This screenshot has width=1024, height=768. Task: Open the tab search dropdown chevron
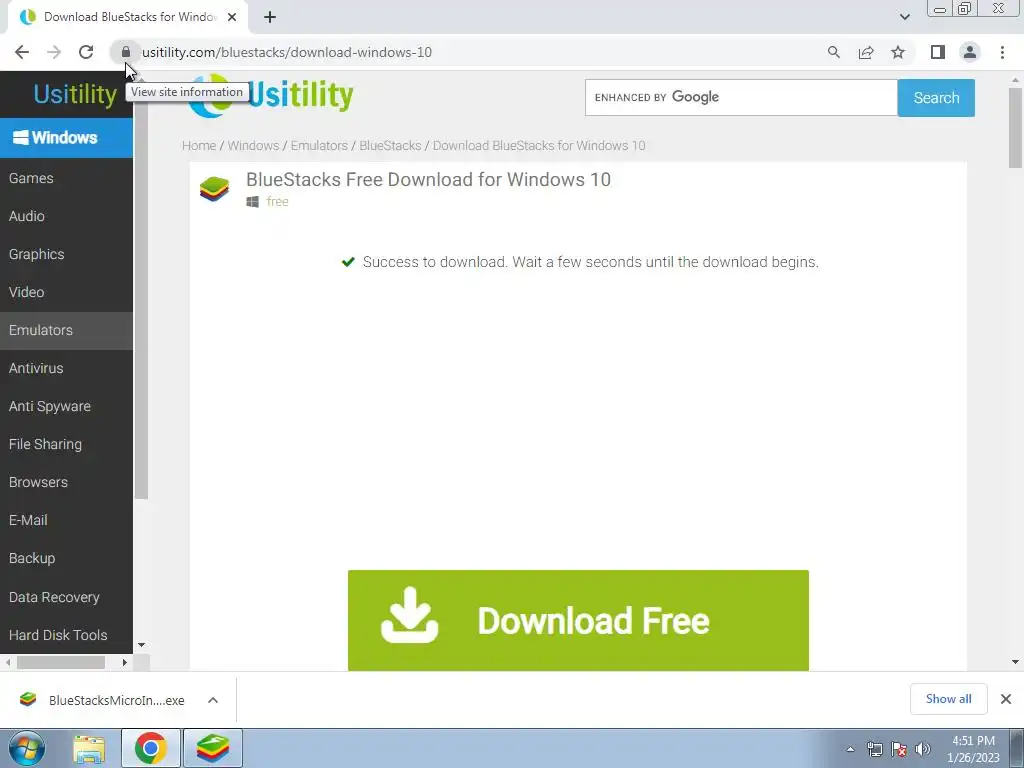[x=904, y=17]
